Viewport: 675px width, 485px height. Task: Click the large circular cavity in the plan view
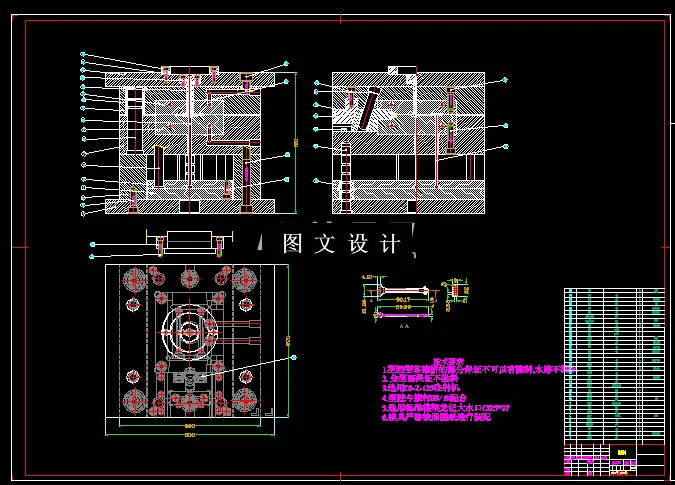(x=189, y=332)
